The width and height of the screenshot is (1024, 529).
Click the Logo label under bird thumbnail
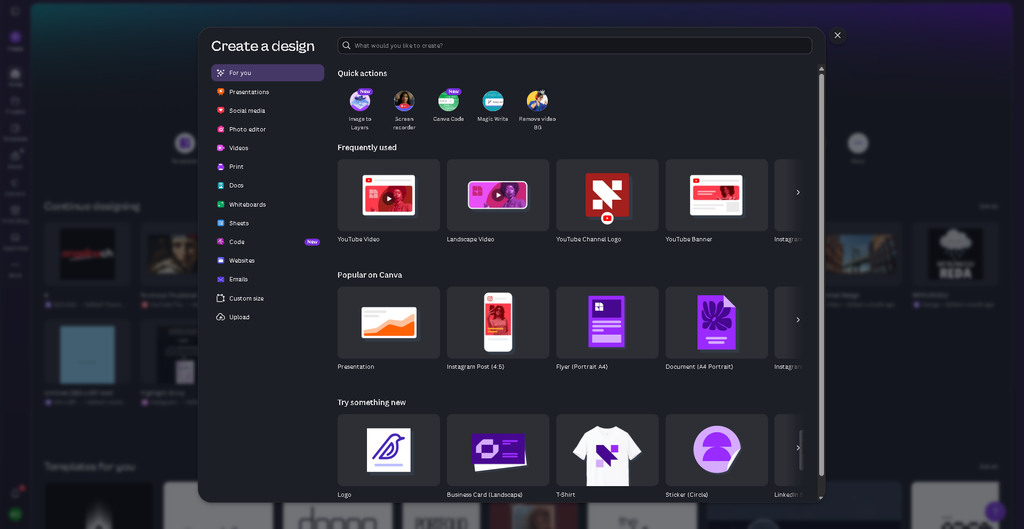click(x=344, y=494)
